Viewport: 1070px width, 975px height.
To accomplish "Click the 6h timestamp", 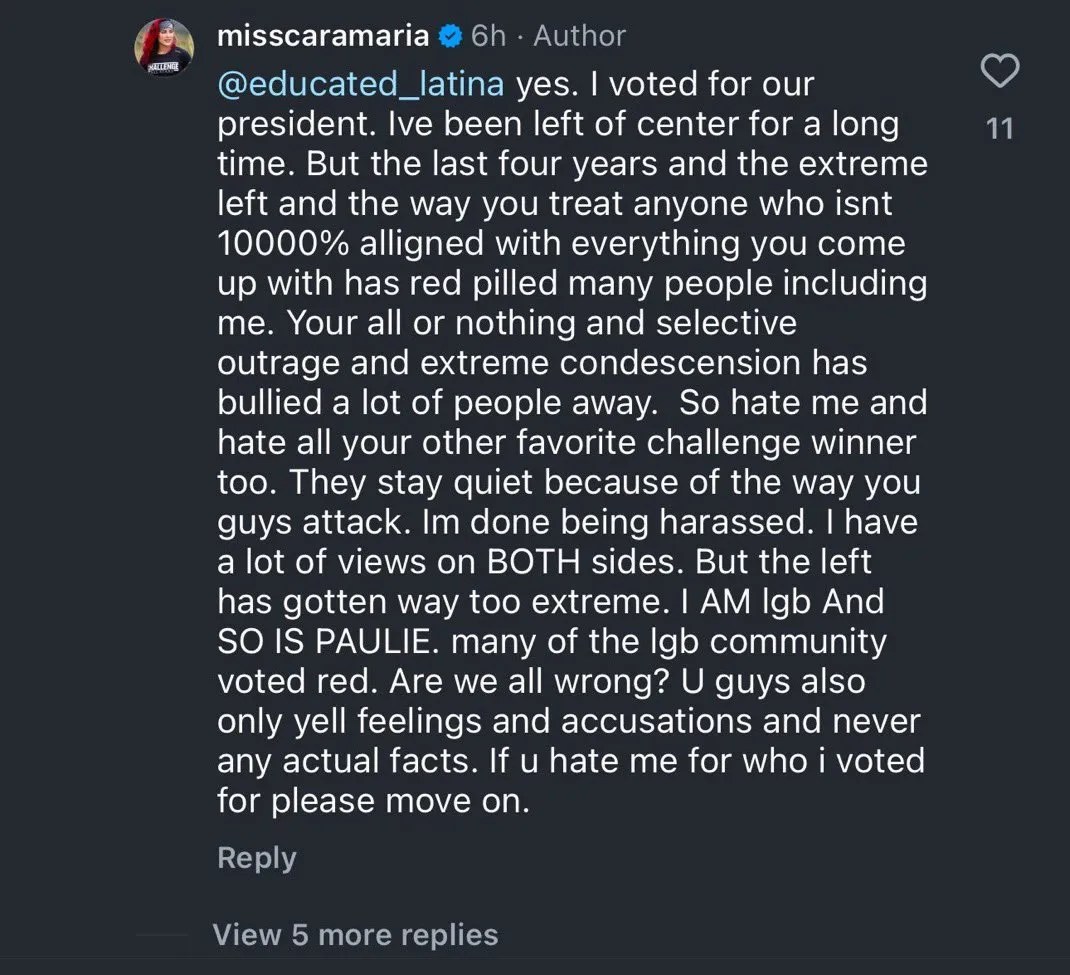I will [x=488, y=36].
